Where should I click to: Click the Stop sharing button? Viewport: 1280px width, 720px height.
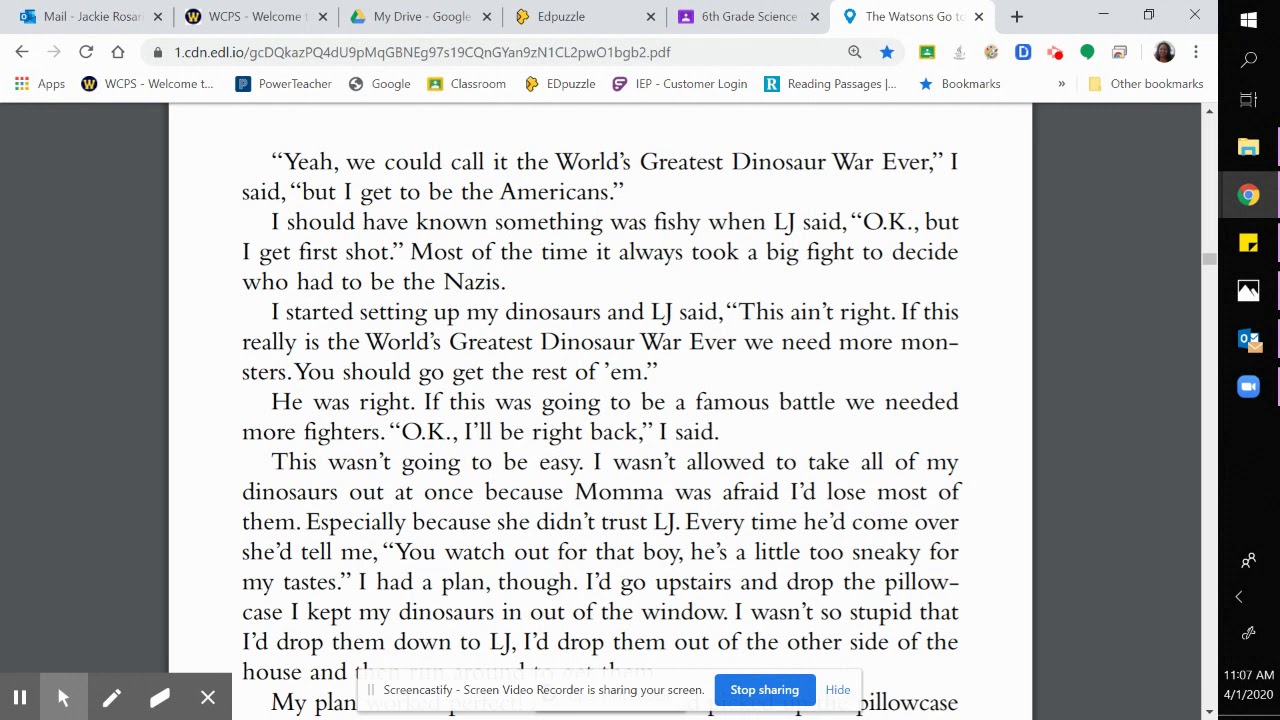tap(764, 690)
